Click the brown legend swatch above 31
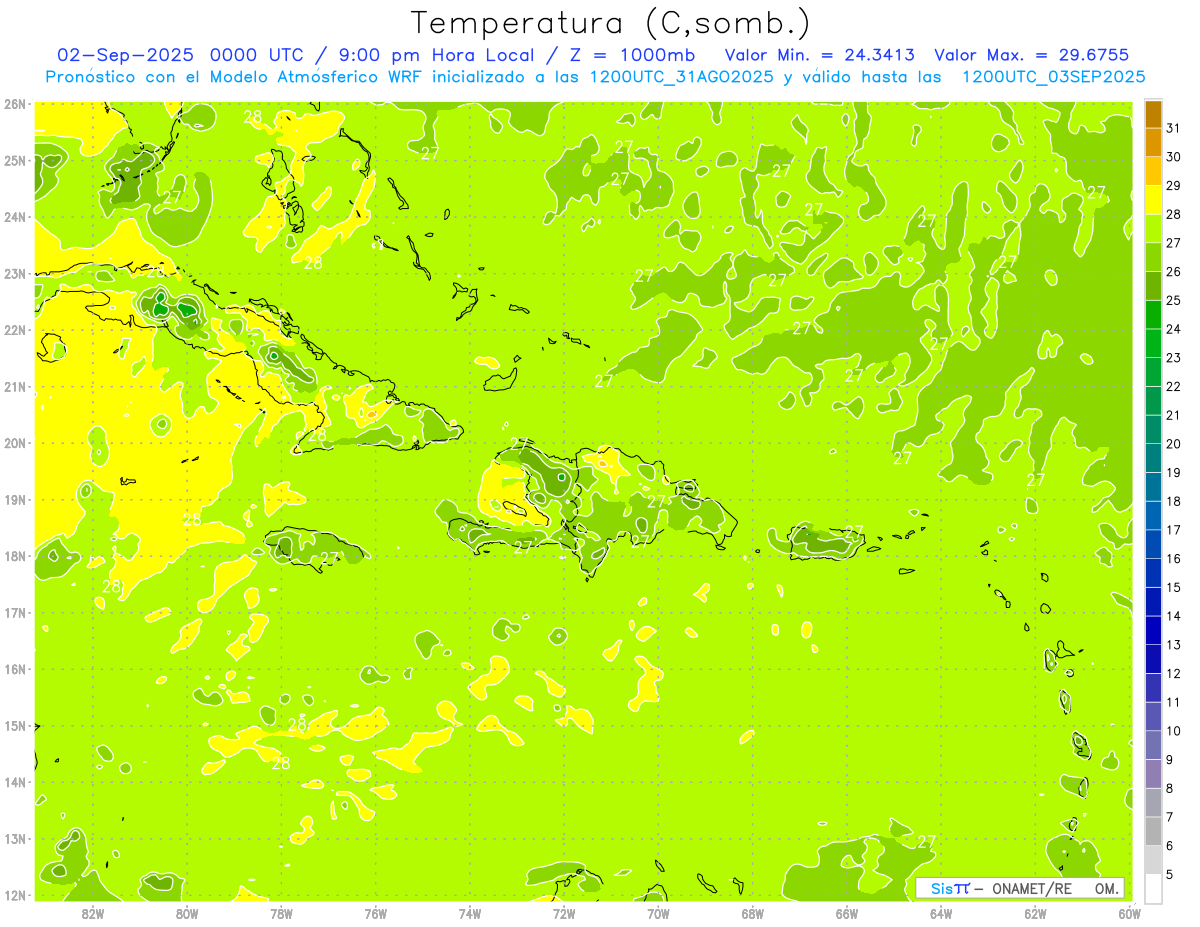Viewport: 1200px width, 927px height. pos(1153,114)
